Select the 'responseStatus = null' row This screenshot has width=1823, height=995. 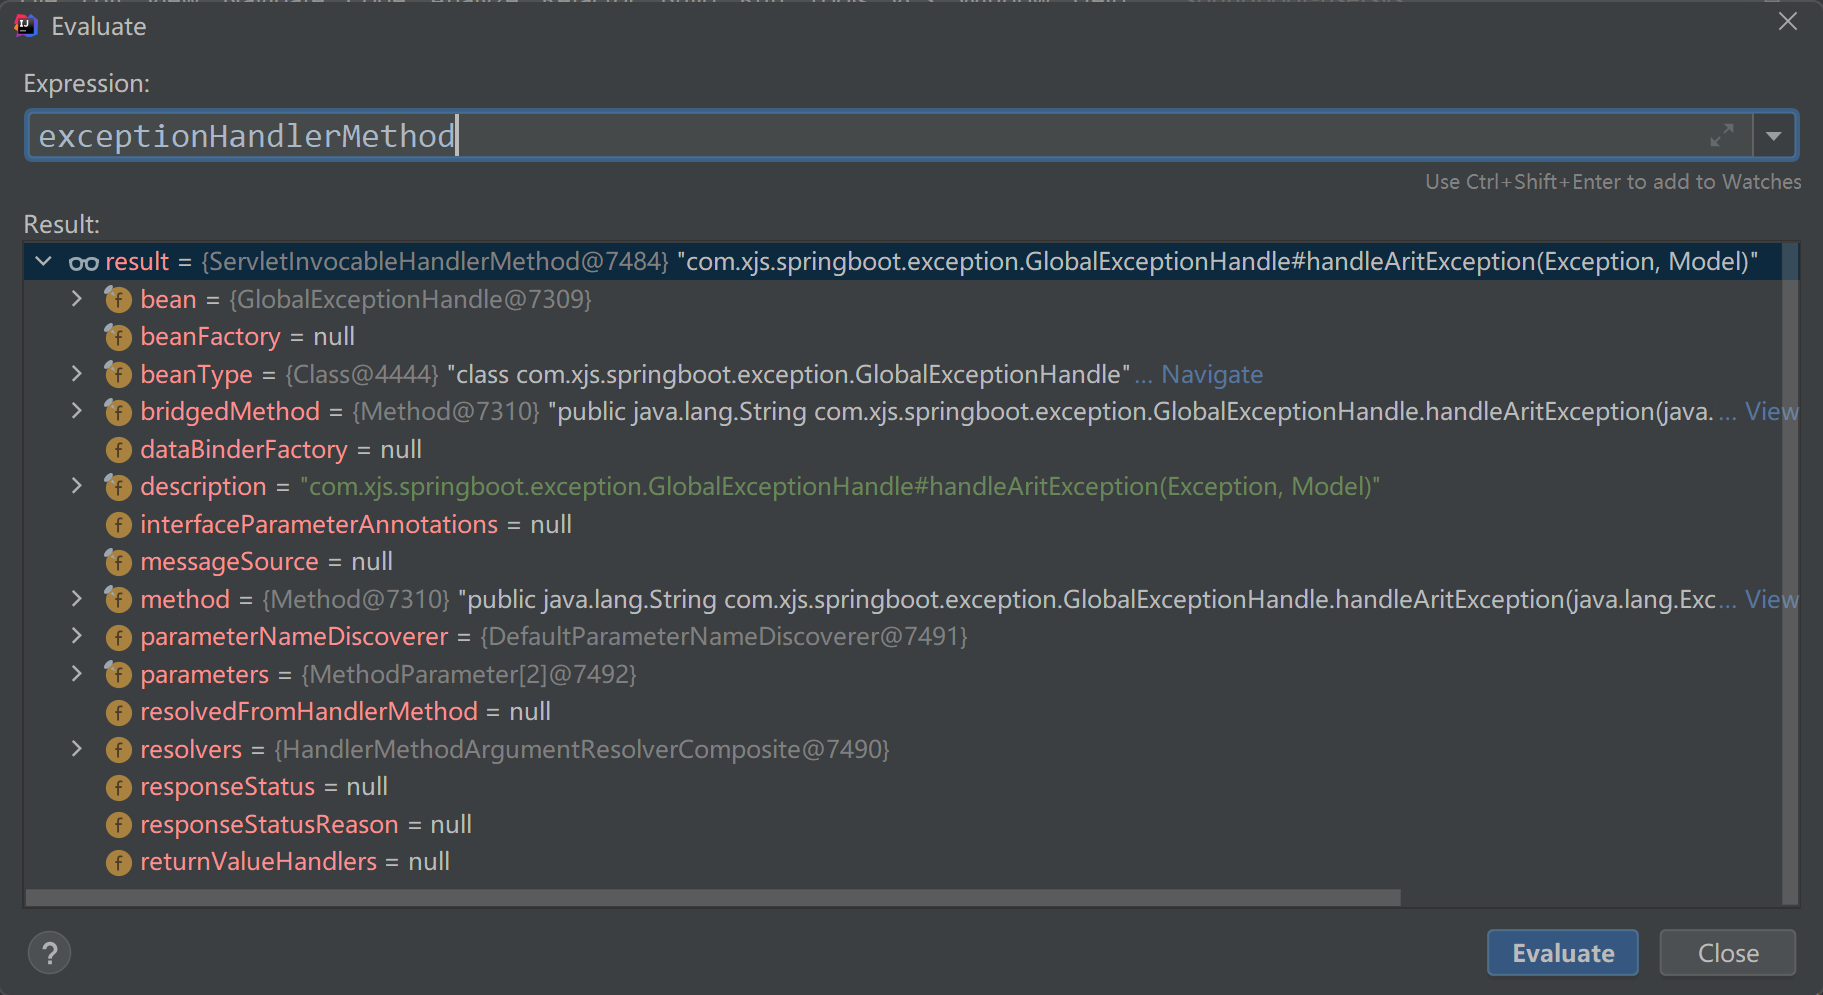(903, 786)
